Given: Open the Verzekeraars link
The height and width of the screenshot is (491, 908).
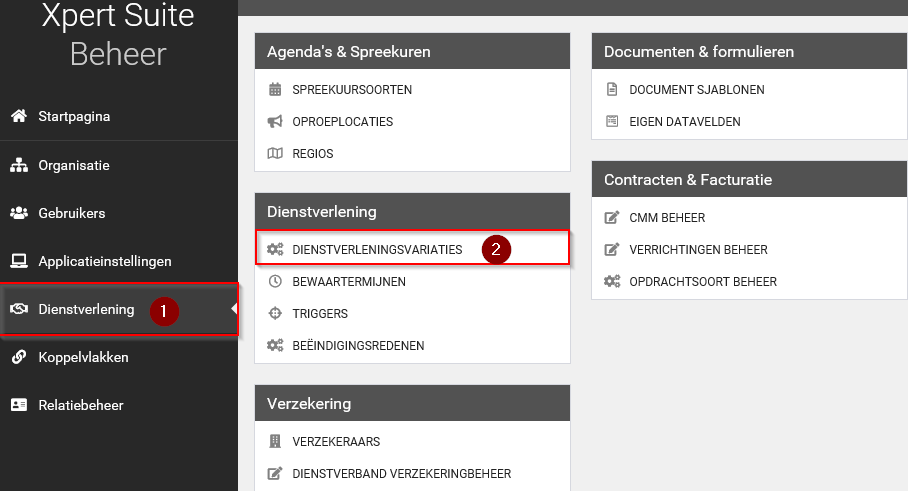Looking at the screenshot, I should click(336, 442).
